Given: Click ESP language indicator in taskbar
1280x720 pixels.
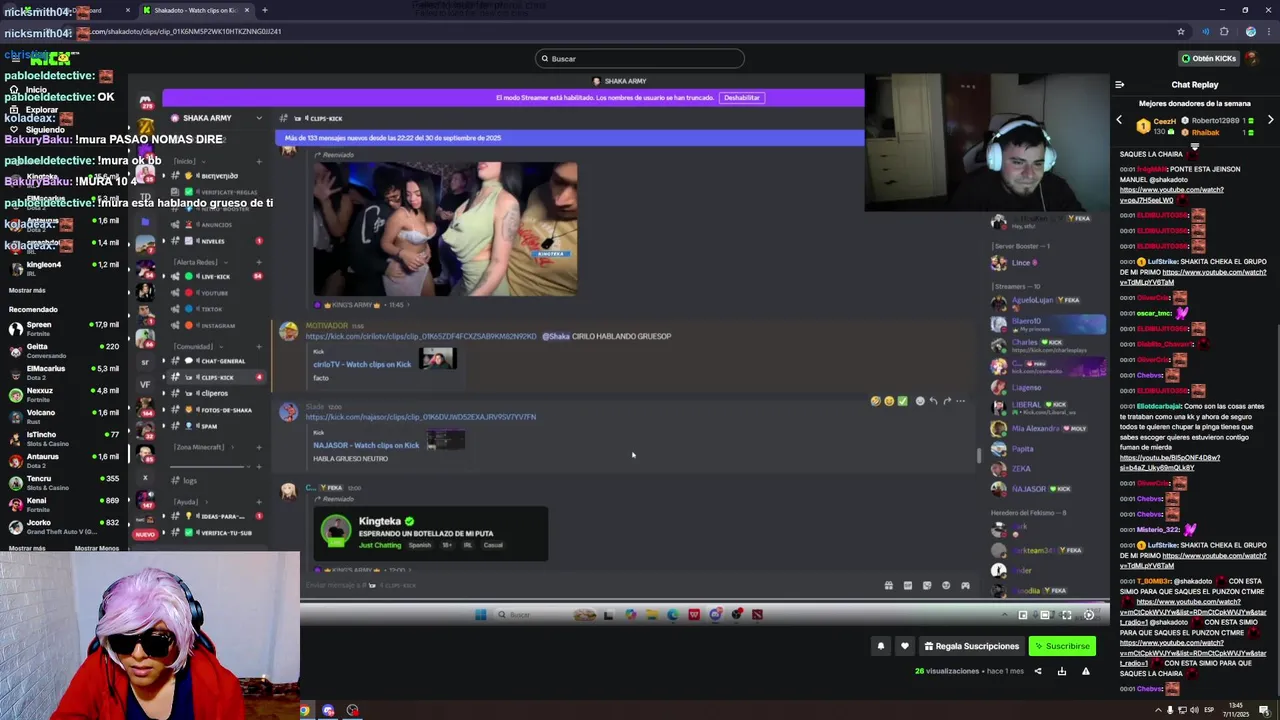Looking at the screenshot, I should coord(1208,710).
